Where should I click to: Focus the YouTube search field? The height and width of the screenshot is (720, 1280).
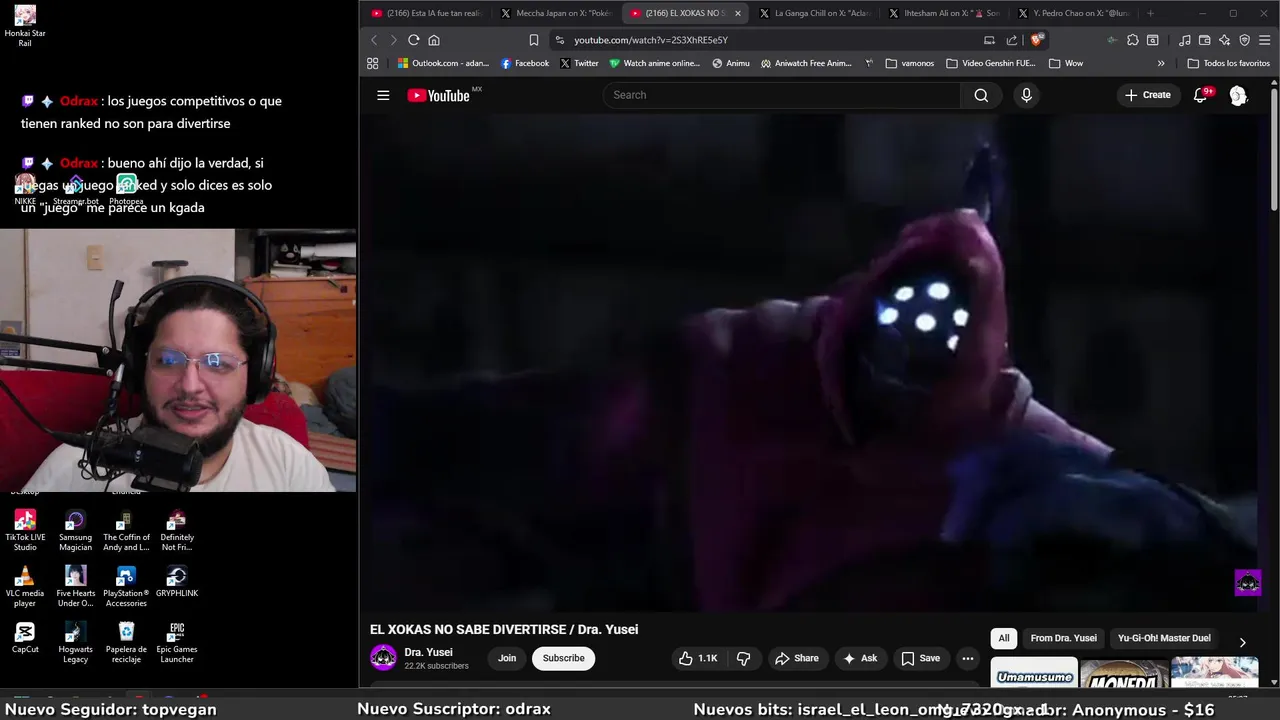click(781, 95)
